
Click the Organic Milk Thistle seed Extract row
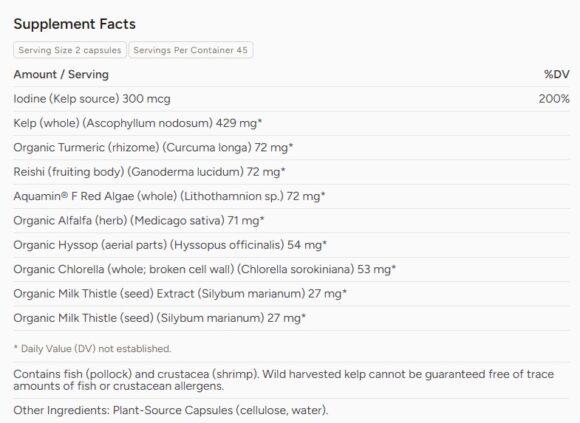coord(291,294)
